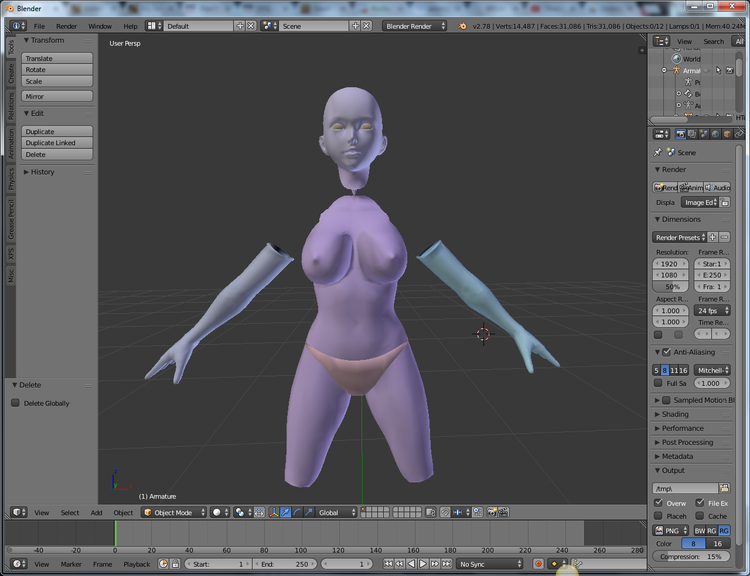
Task: Open the Object properties cube tab icon
Action: [x=727, y=134]
